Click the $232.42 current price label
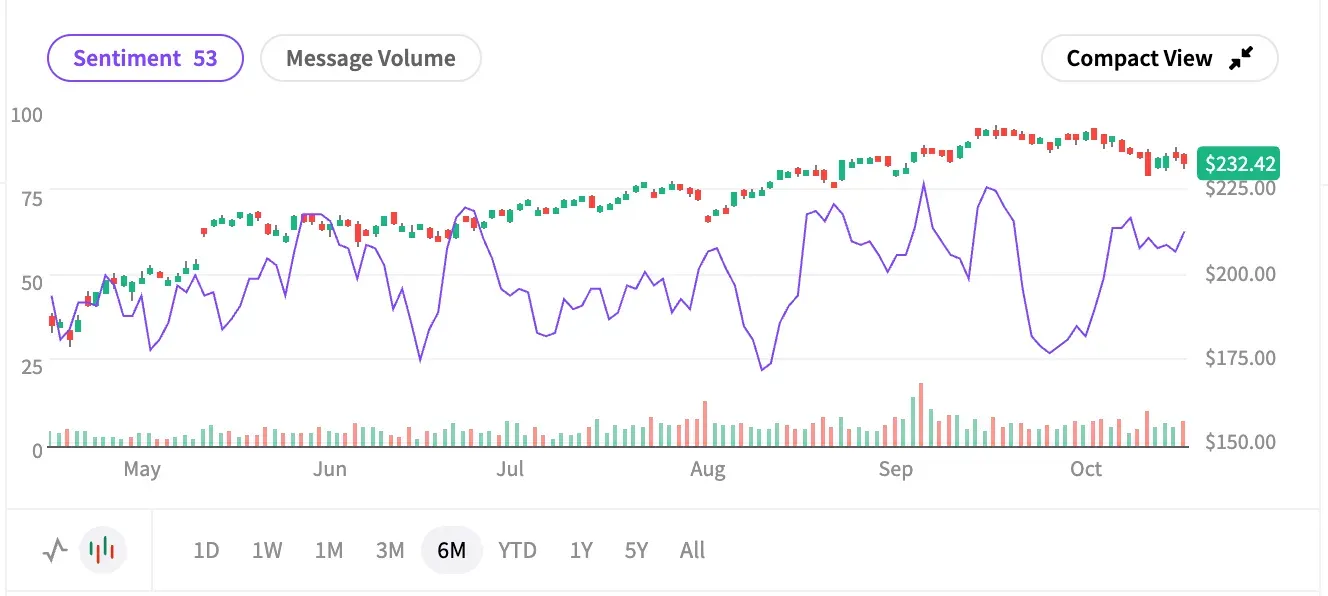1328x596 pixels. (1240, 163)
